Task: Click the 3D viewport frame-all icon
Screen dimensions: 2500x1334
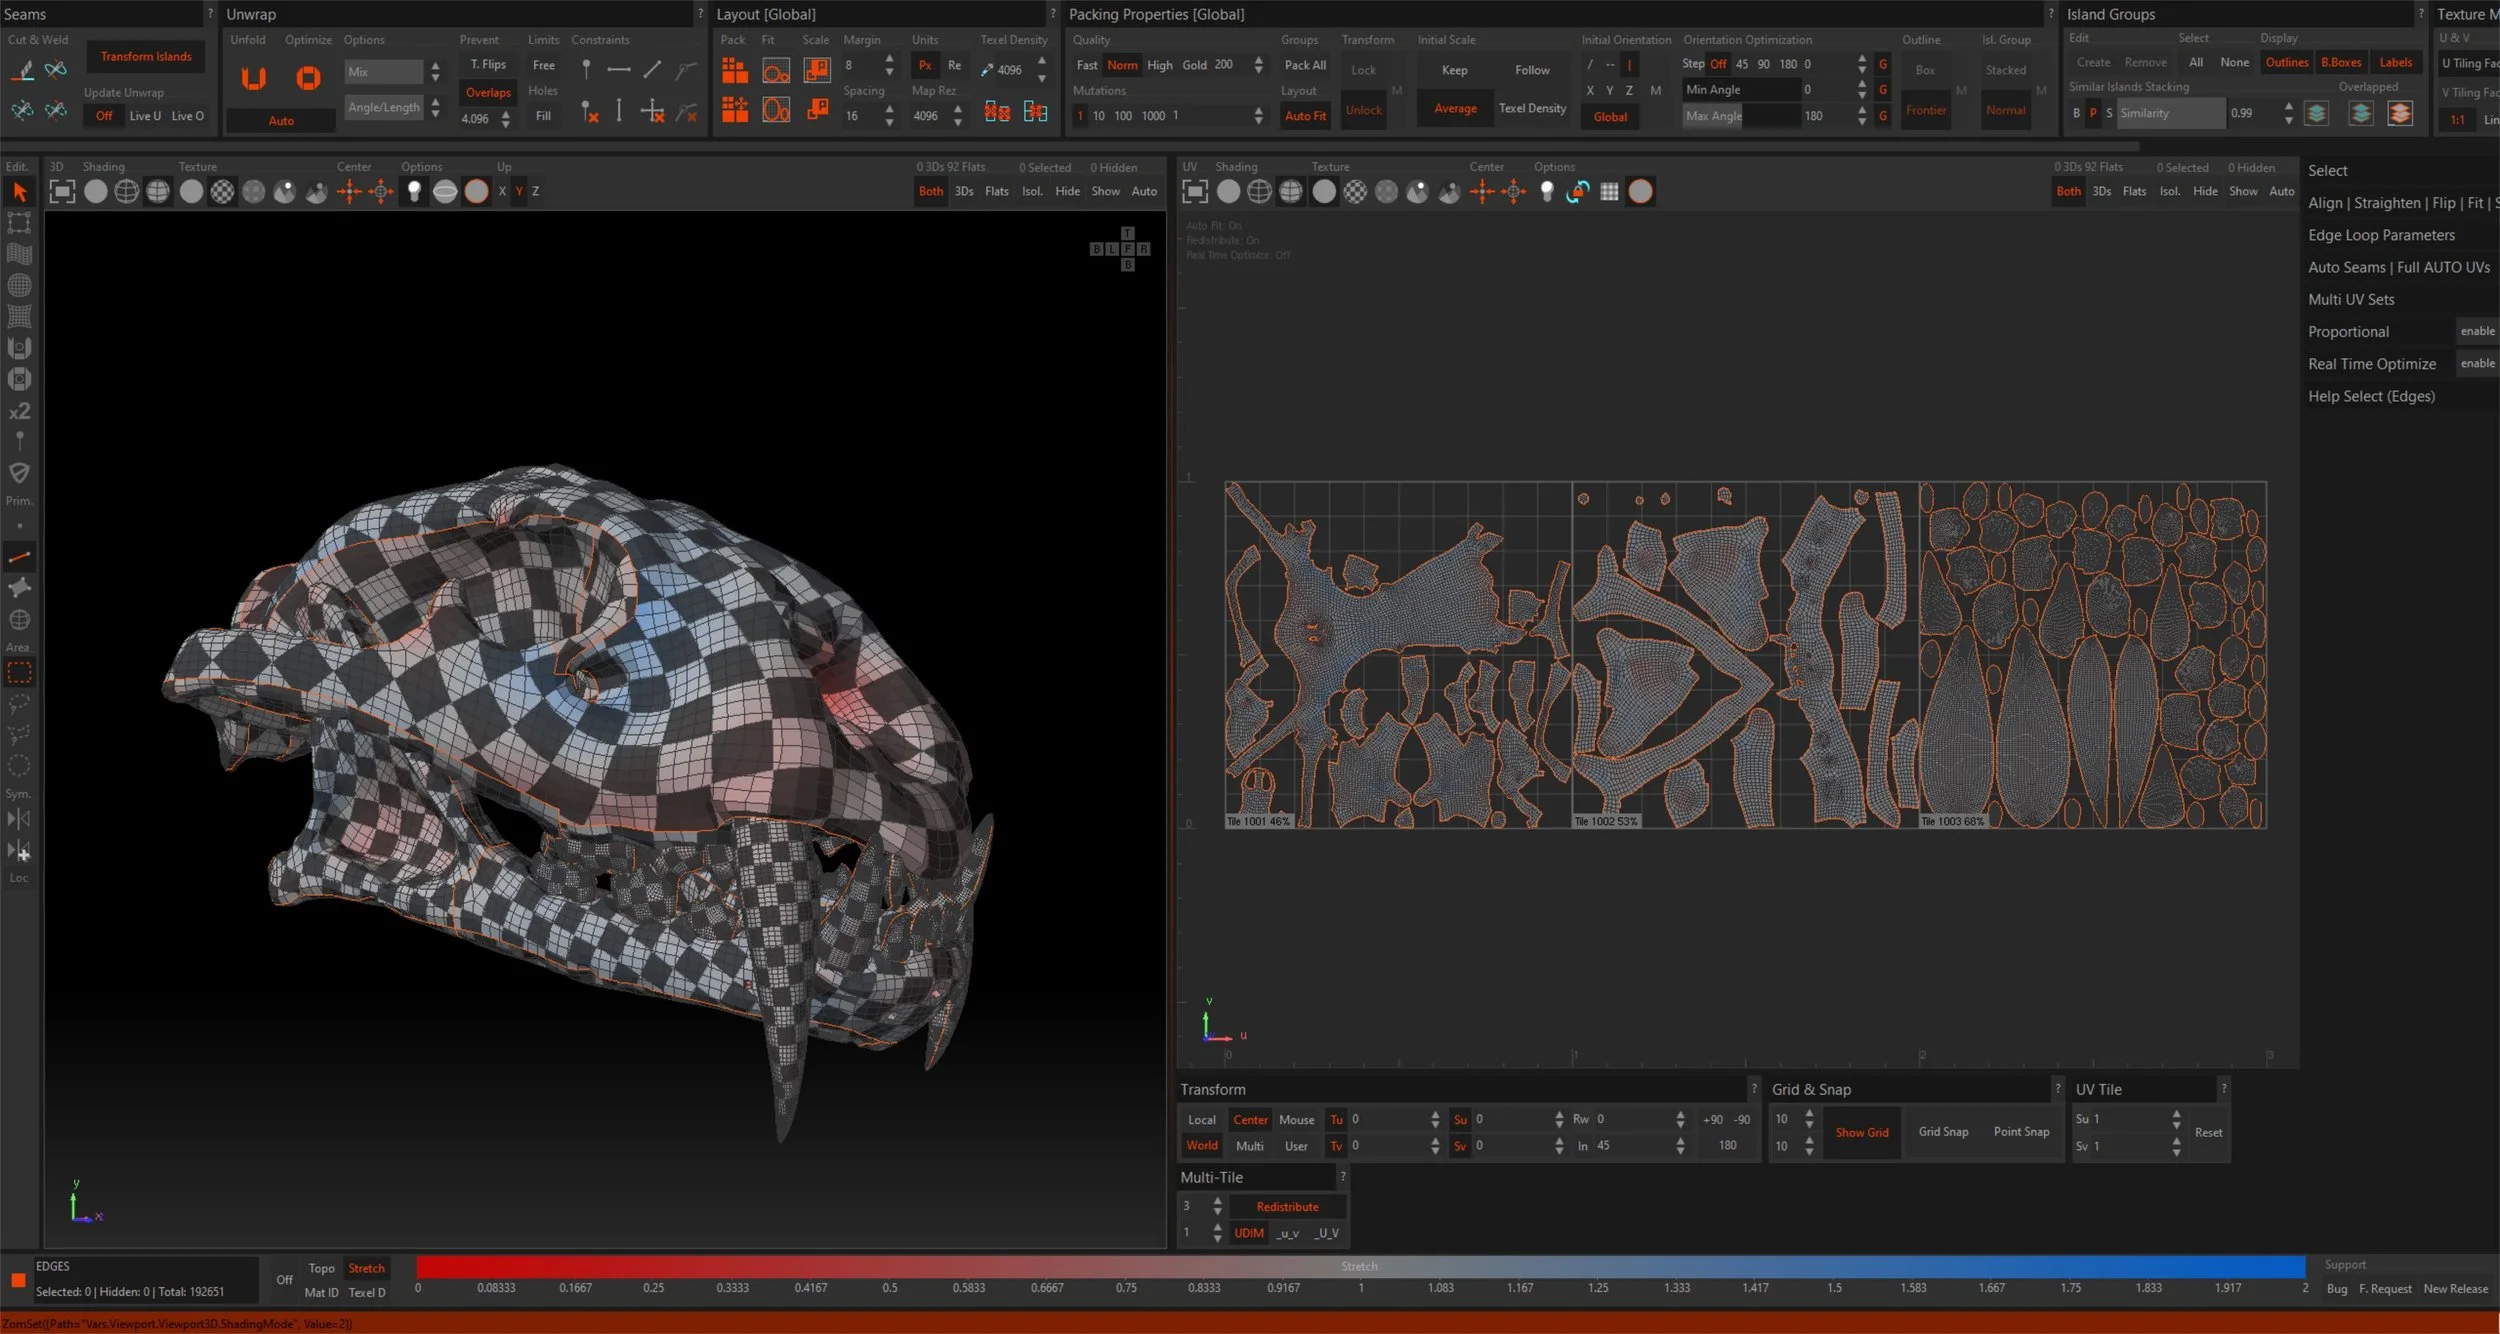Action: click(62, 192)
